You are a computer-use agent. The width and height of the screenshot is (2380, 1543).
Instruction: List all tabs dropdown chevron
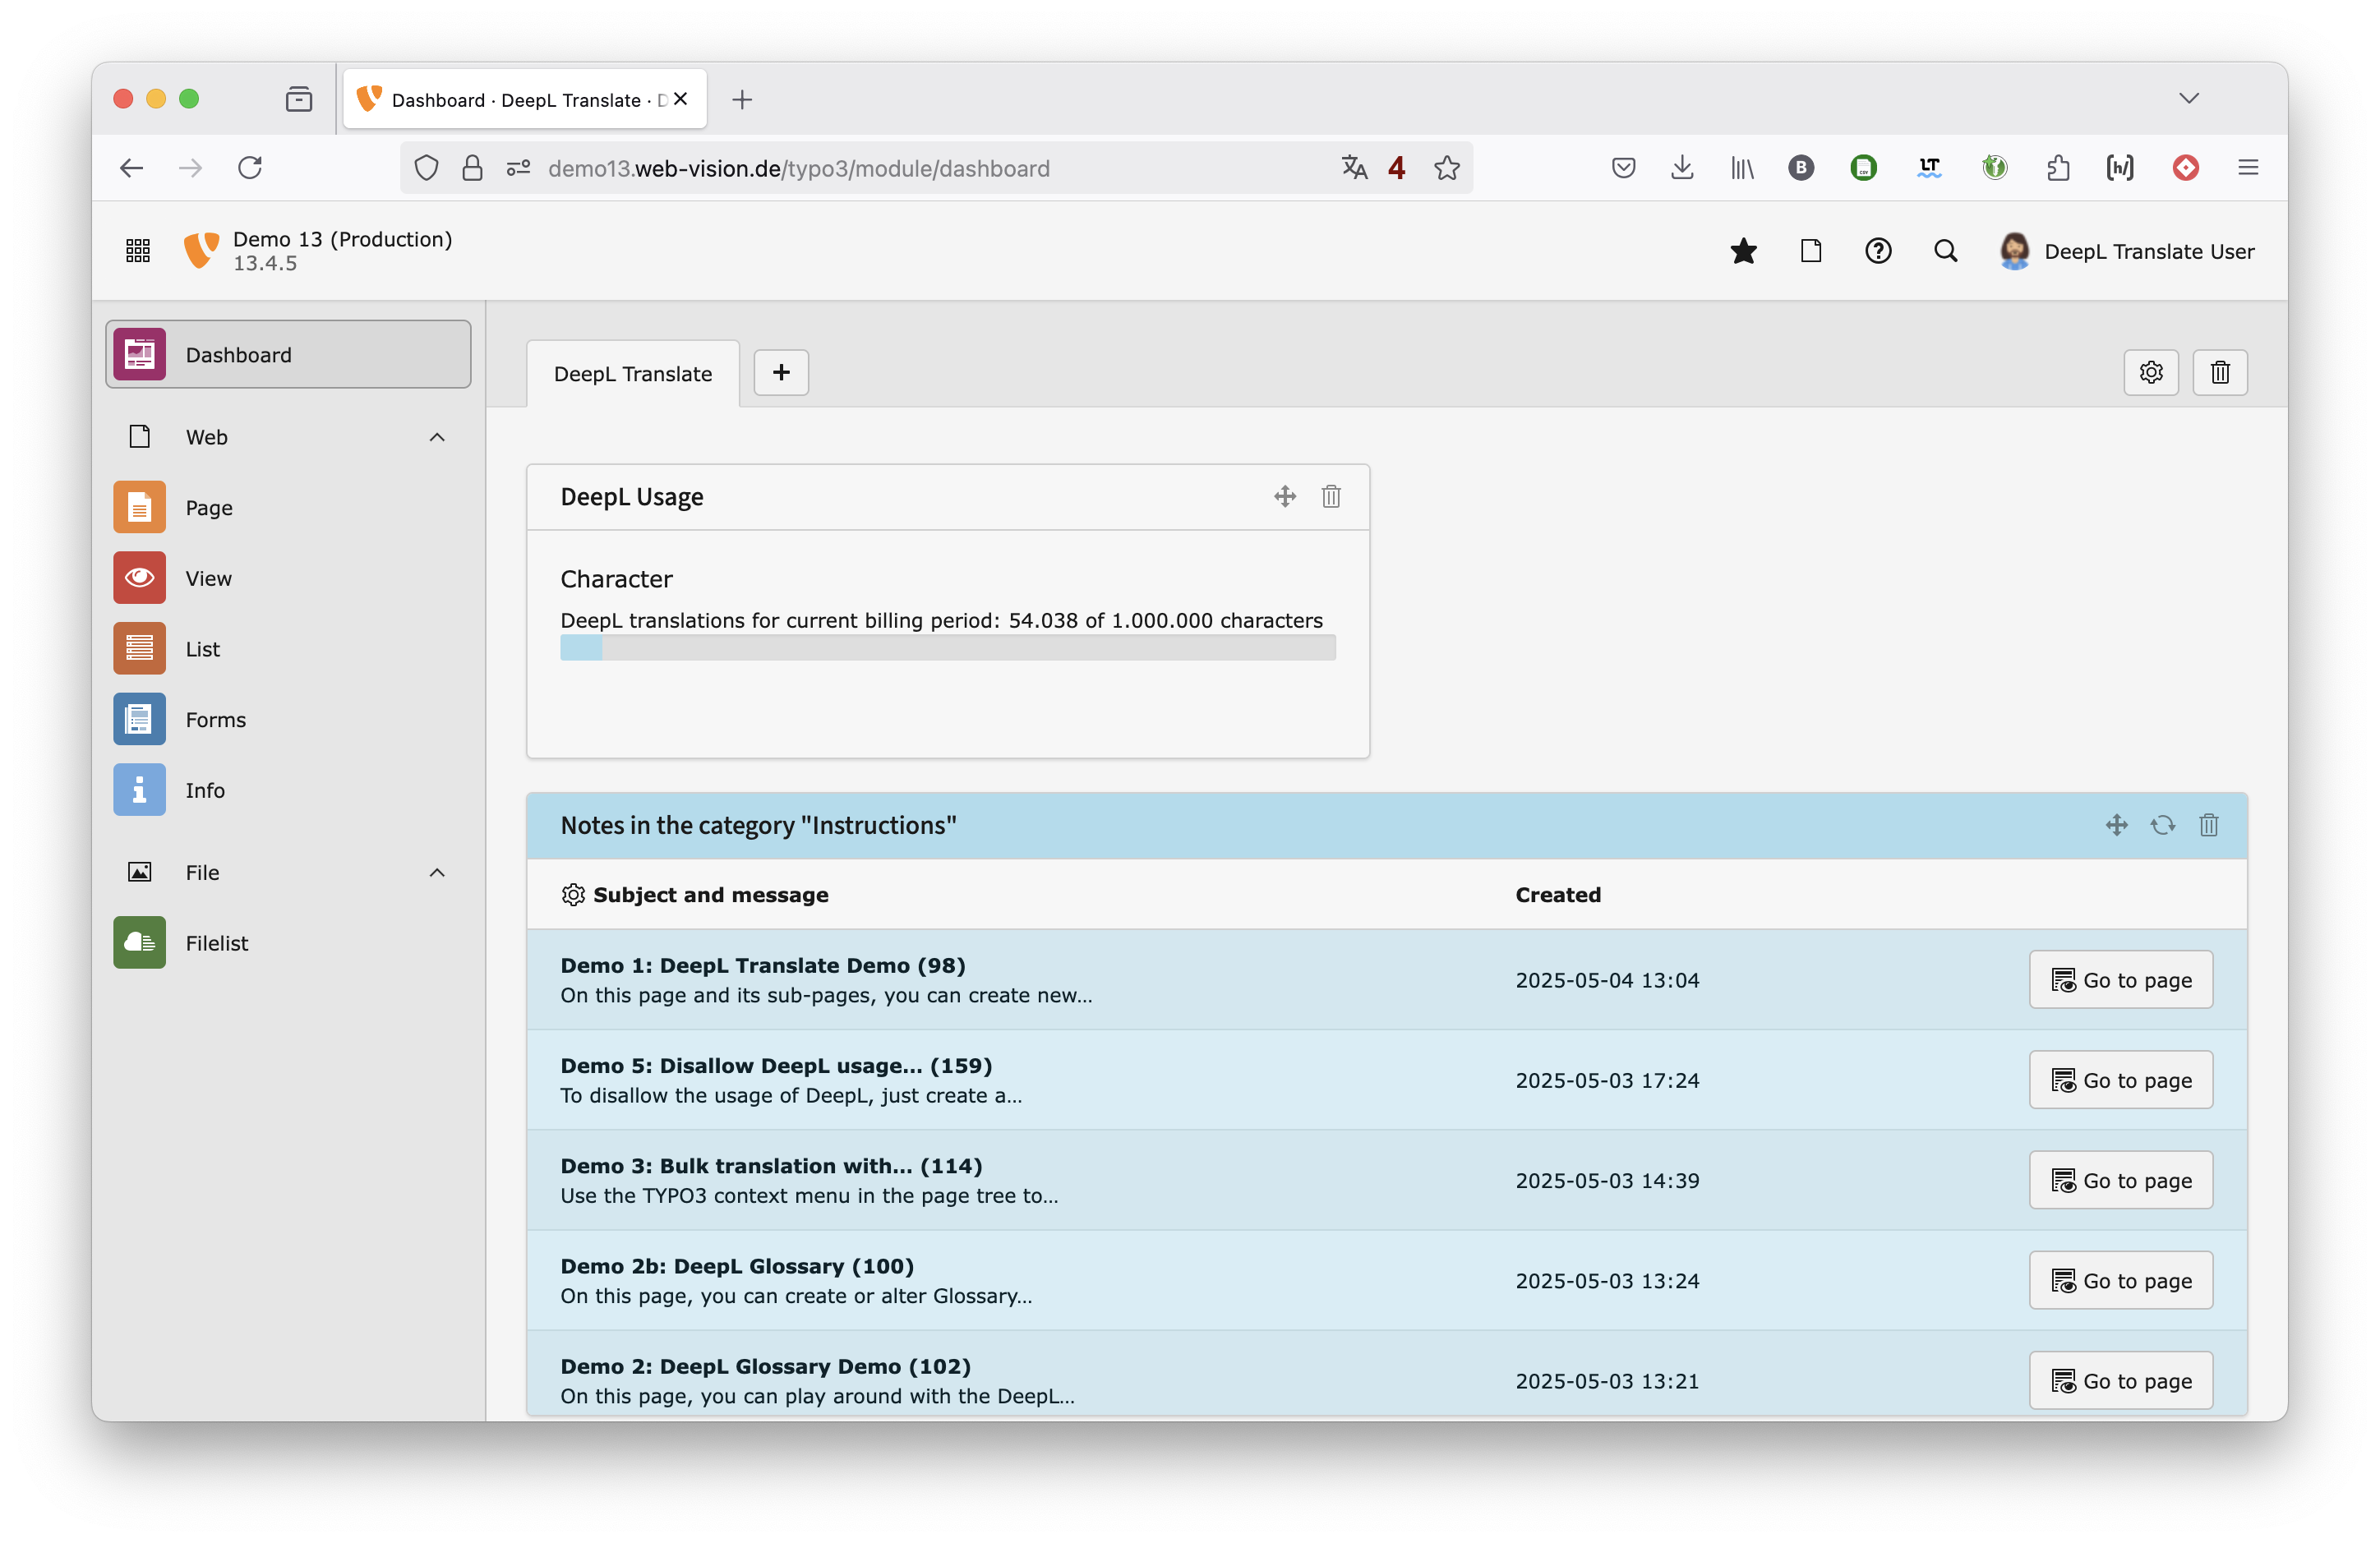(x=2189, y=98)
